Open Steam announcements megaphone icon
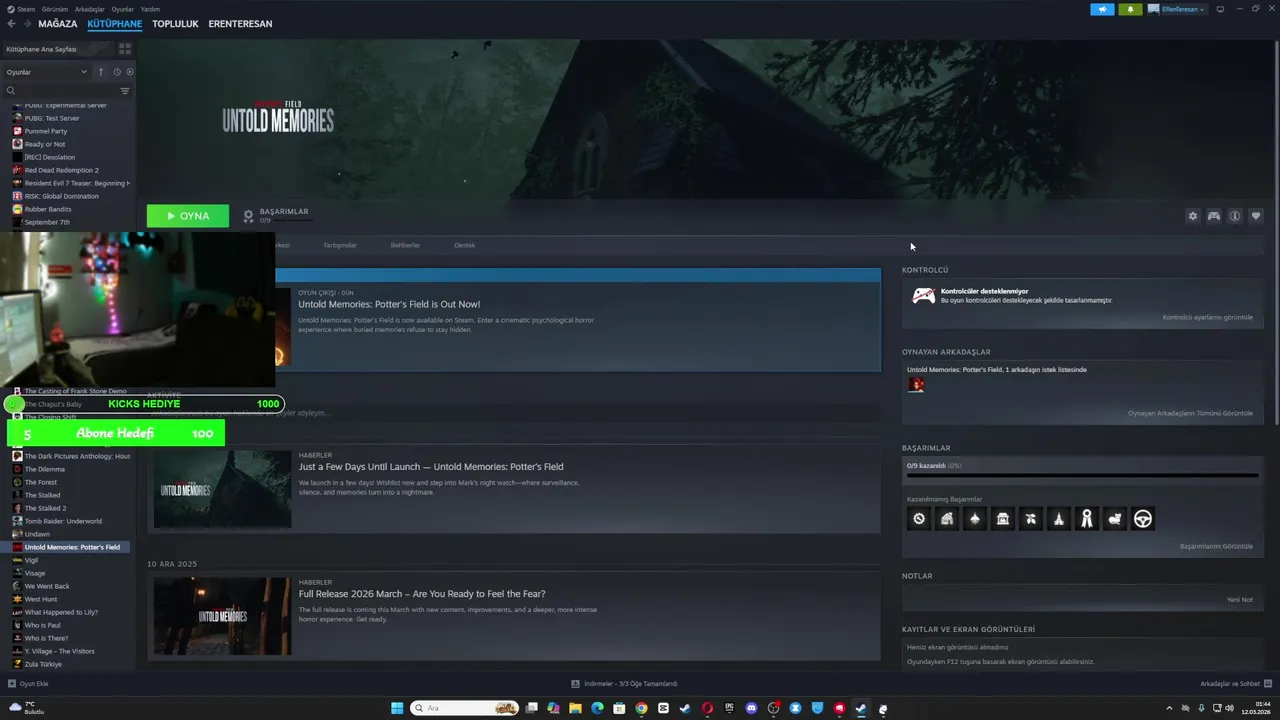Viewport: 1280px width, 720px height. (x=1102, y=9)
